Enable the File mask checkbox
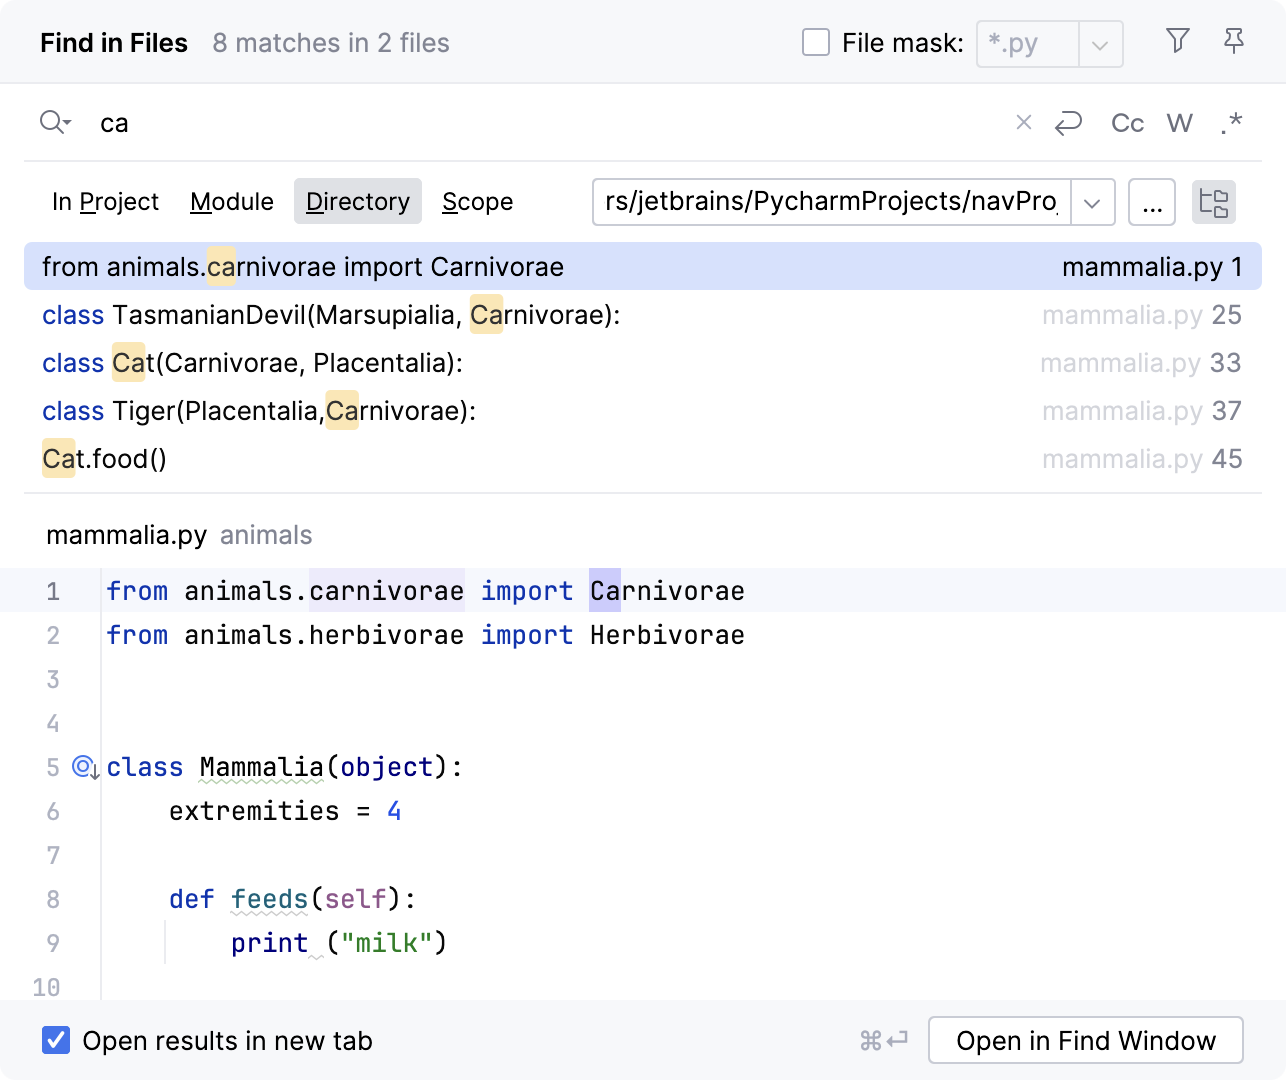This screenshot has width=1286, height=1080. (x=816, y=42)
